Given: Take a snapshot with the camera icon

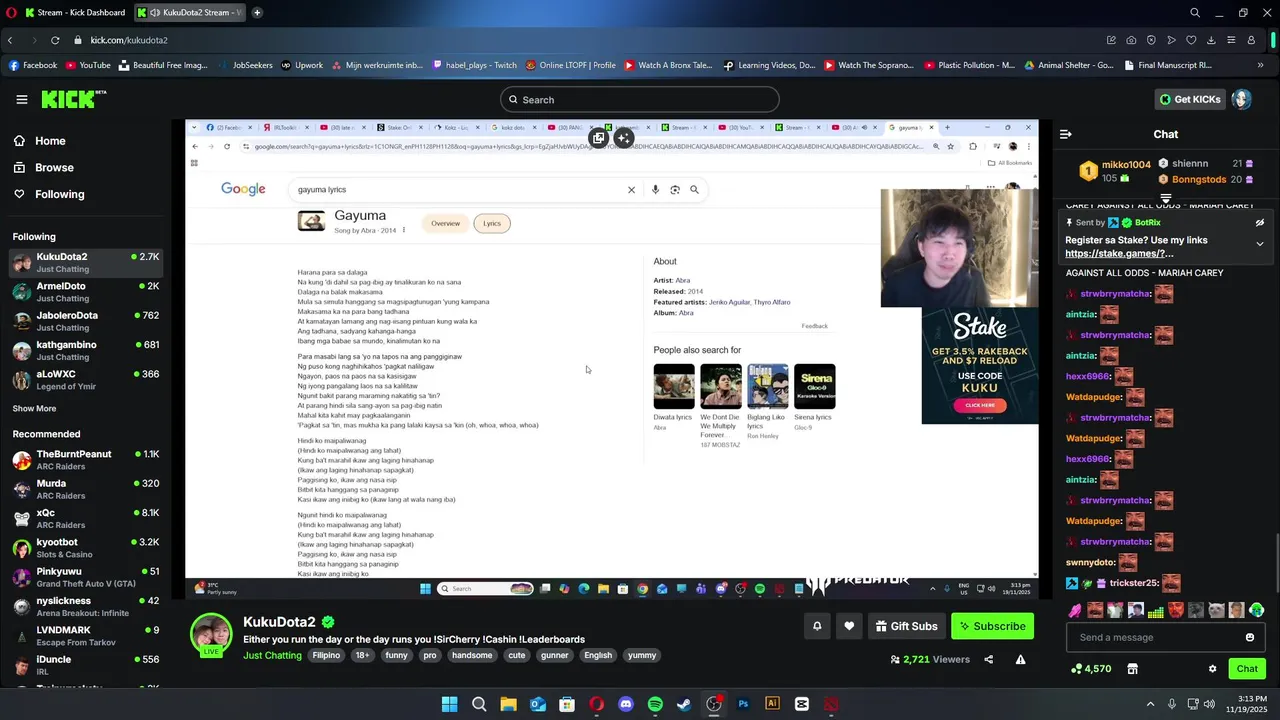Looking at the screenshot, I should tap(1131, 40).
